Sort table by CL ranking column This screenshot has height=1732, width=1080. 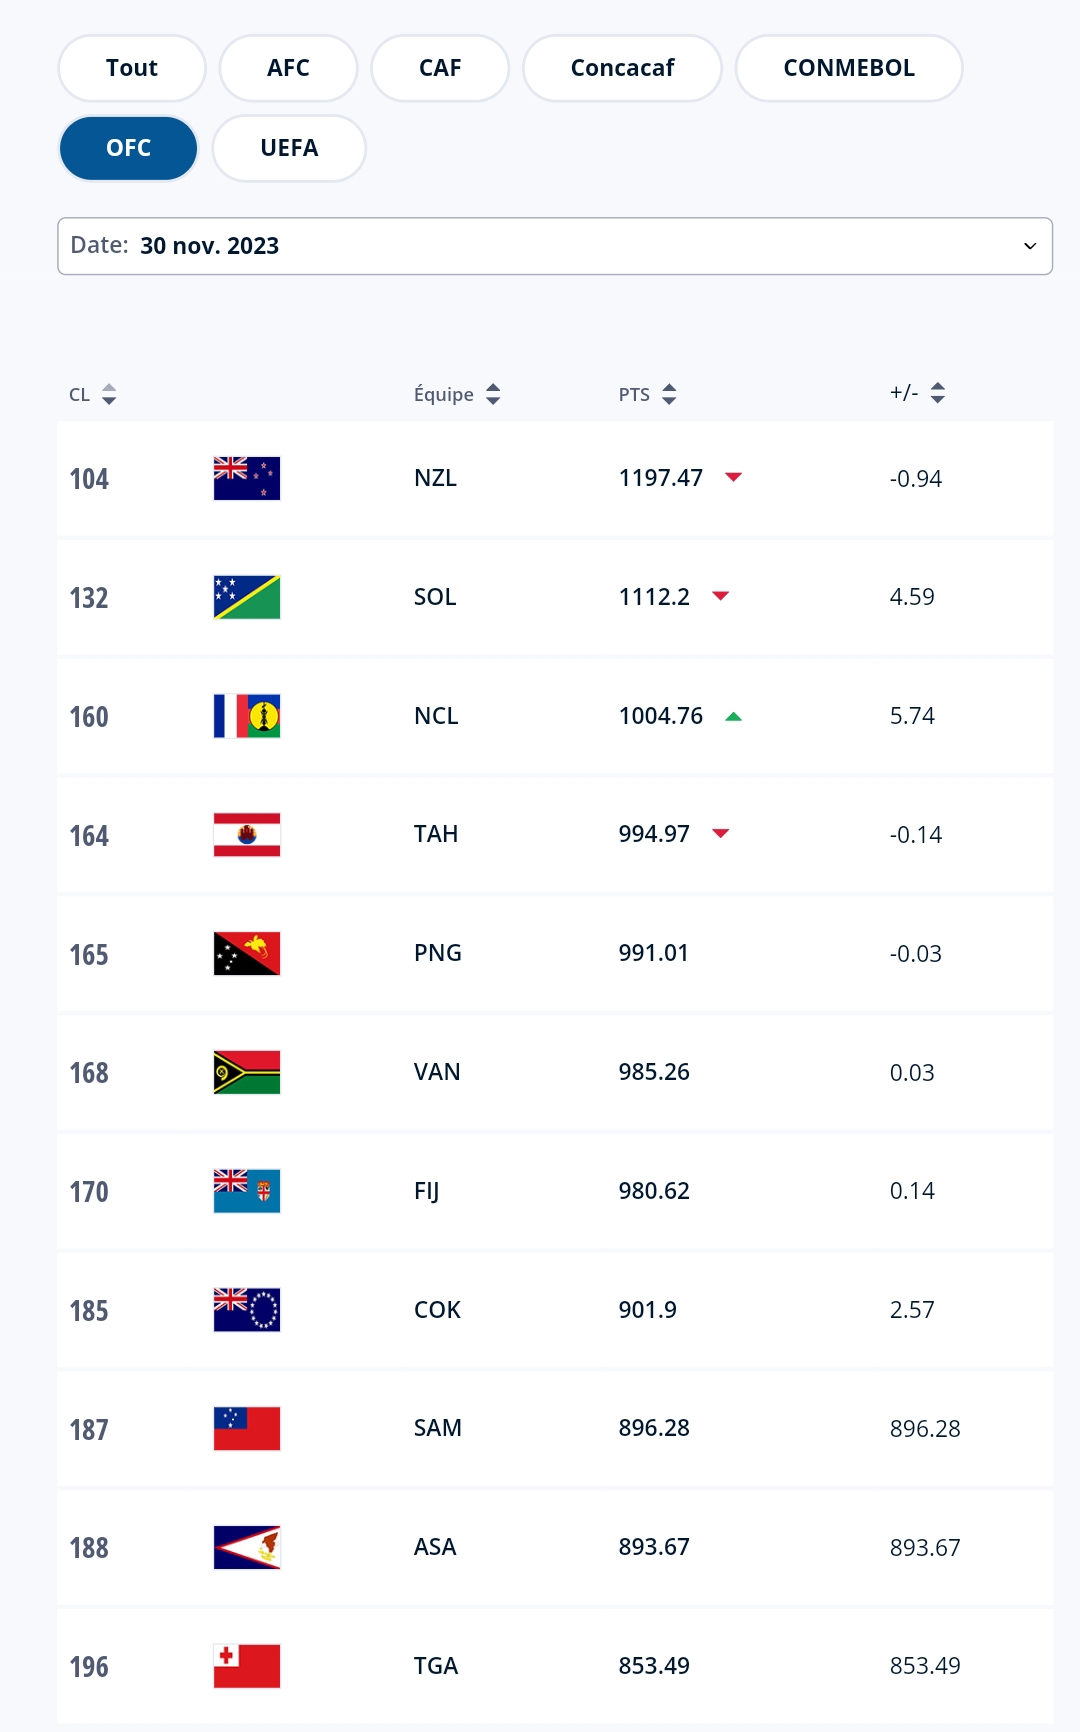tap(93, 394)
